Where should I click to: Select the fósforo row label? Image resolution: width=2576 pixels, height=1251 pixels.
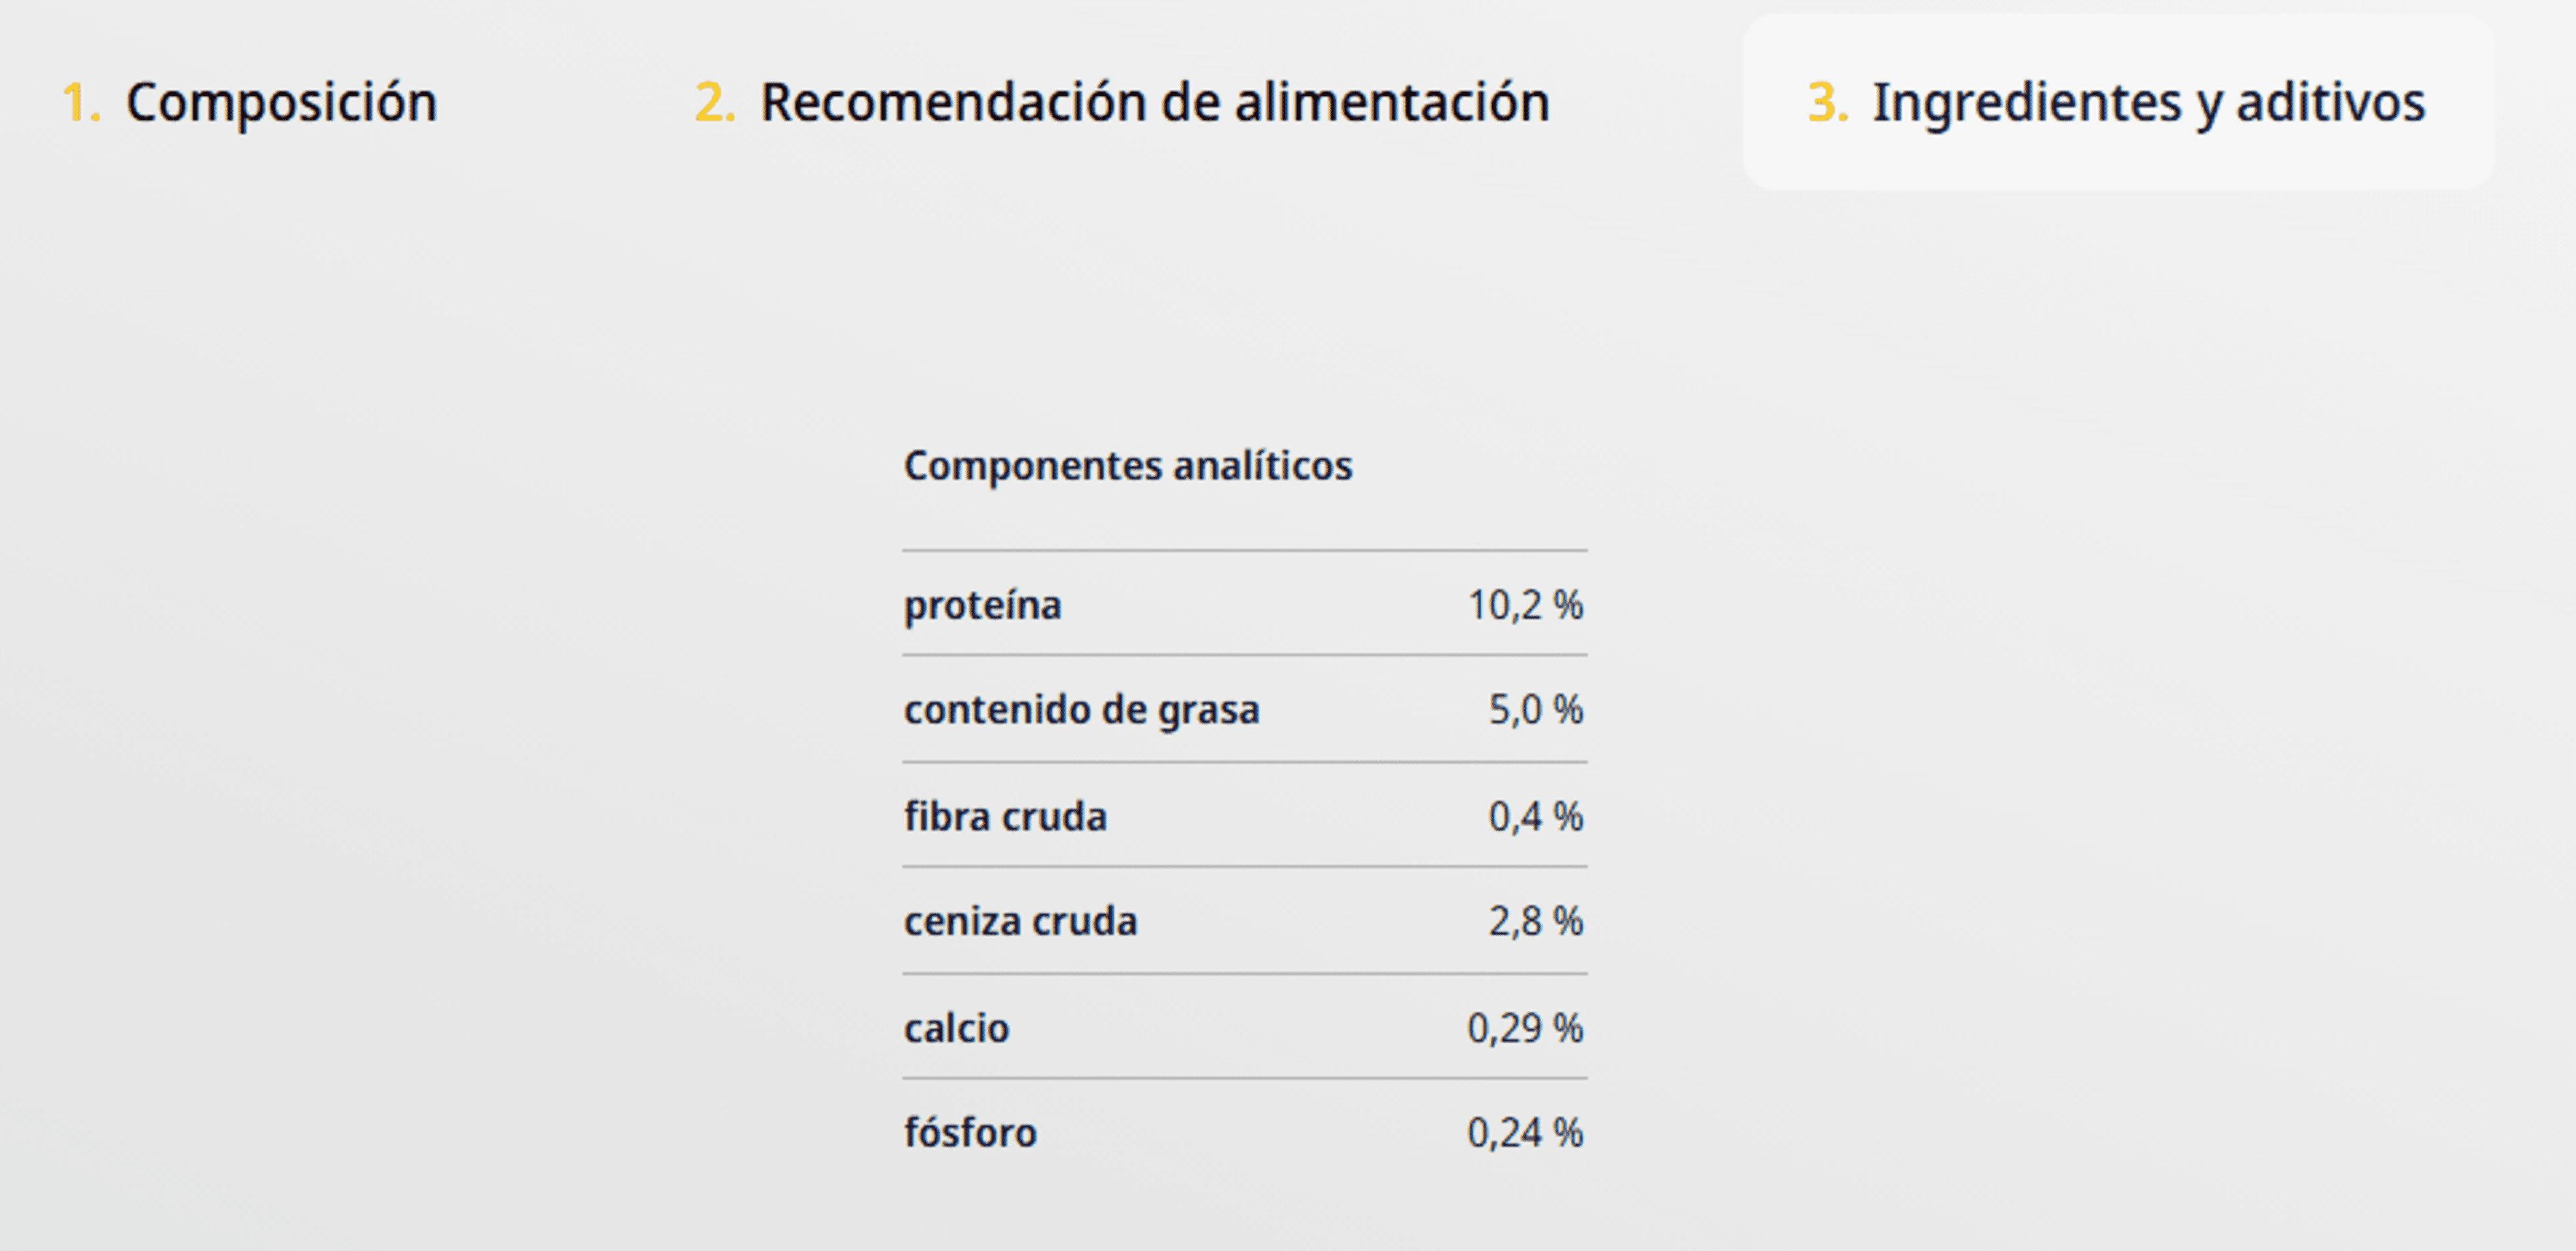tap(970, 1133)
